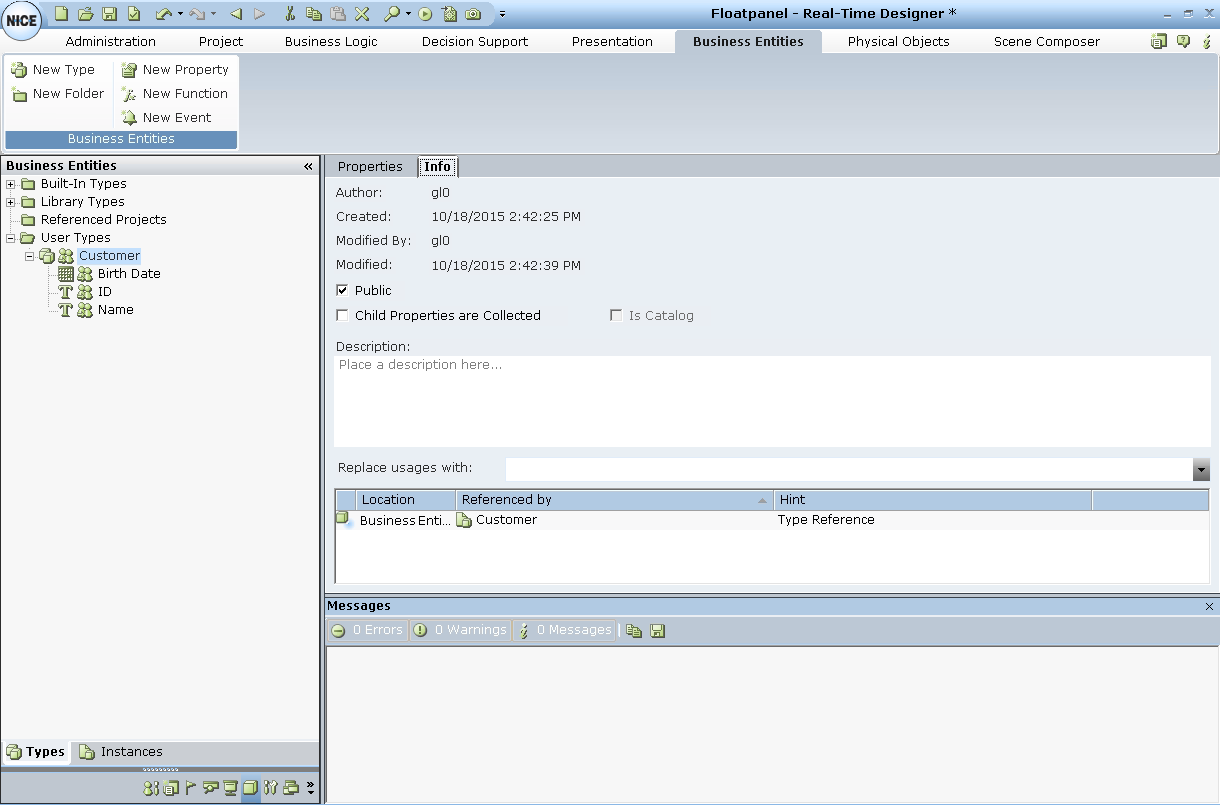The image size is (1220, 805).
Task: Toggle the 0 Warnings filter
Action: click(x=460, y=631)
